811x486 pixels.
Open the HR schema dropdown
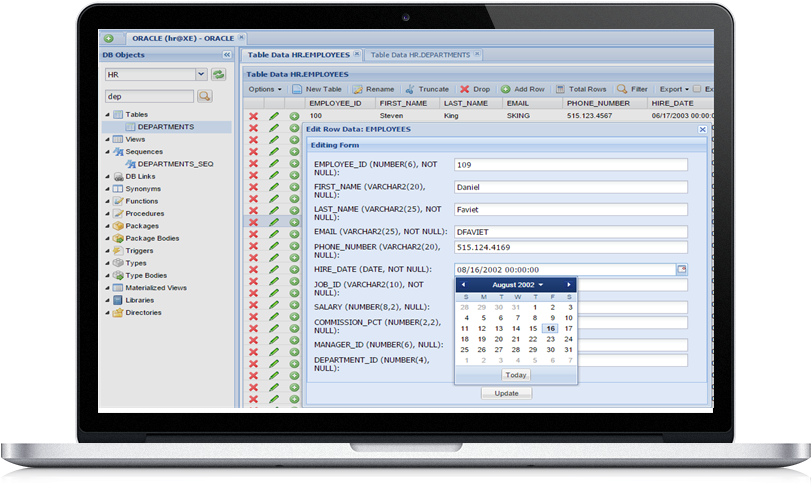201,74
